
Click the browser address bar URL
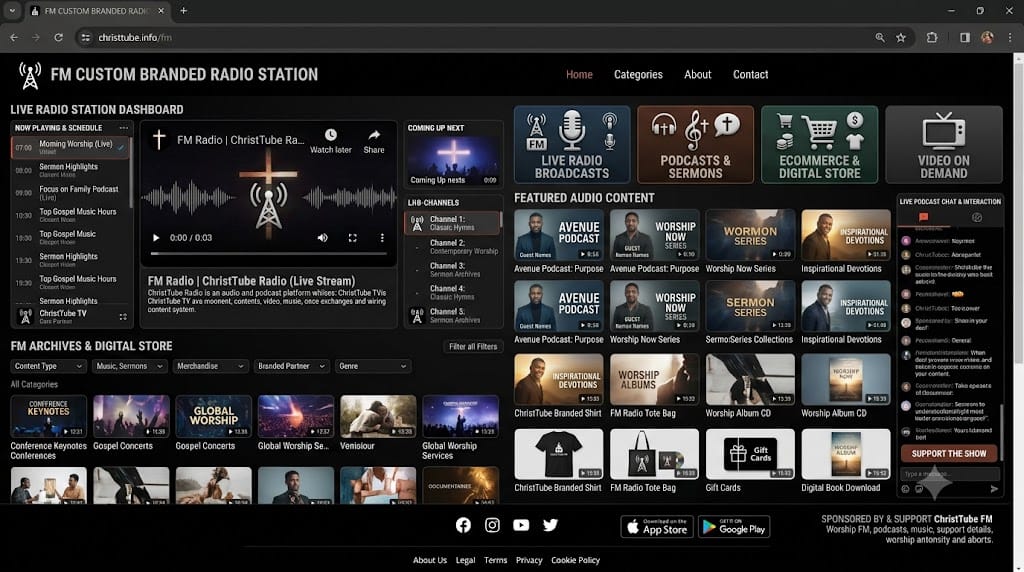(x=135, y=38)
